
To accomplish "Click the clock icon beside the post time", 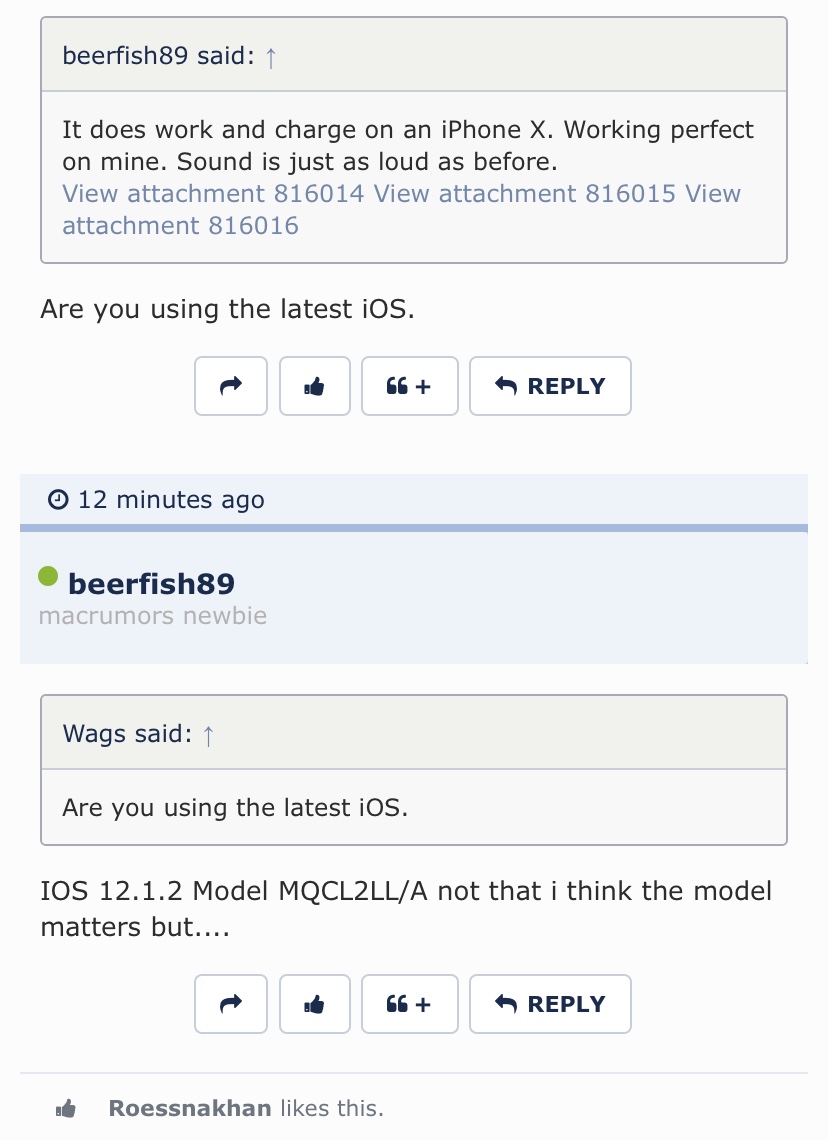I will (58, 499).
